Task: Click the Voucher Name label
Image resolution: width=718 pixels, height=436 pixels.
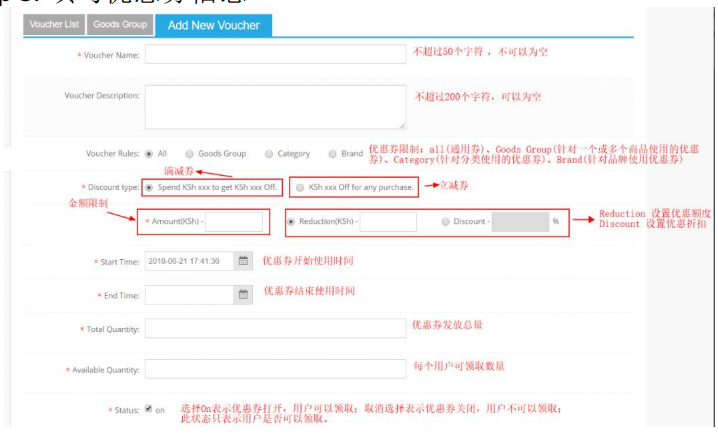Action: click(x=111, y=55)
